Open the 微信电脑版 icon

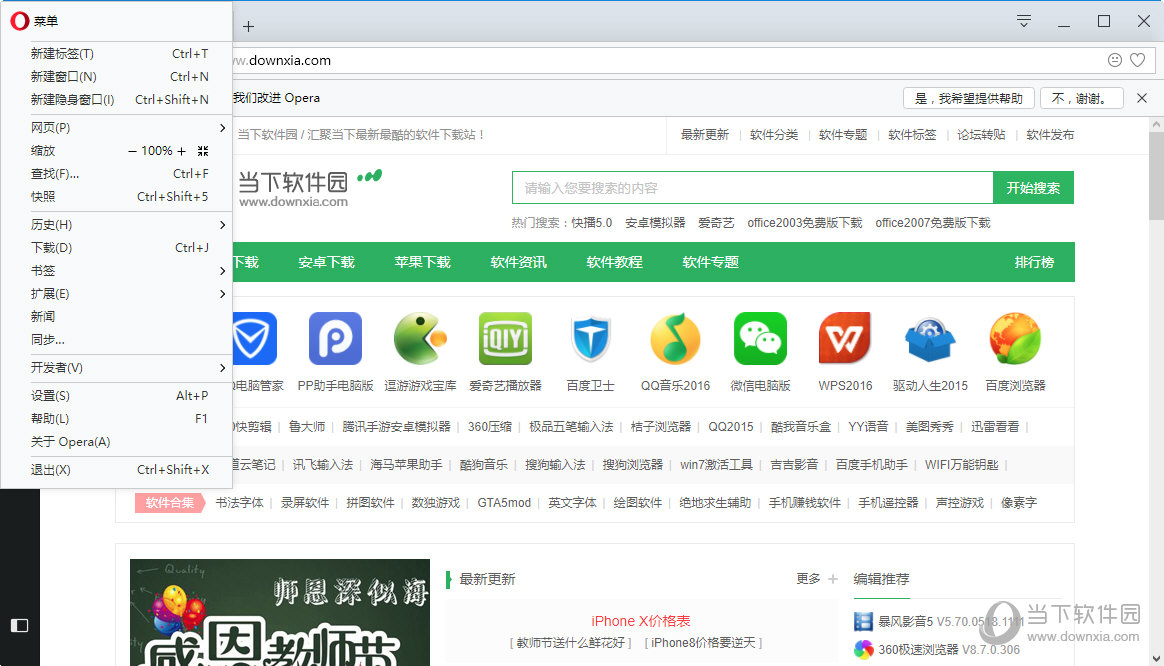[760, 339]
